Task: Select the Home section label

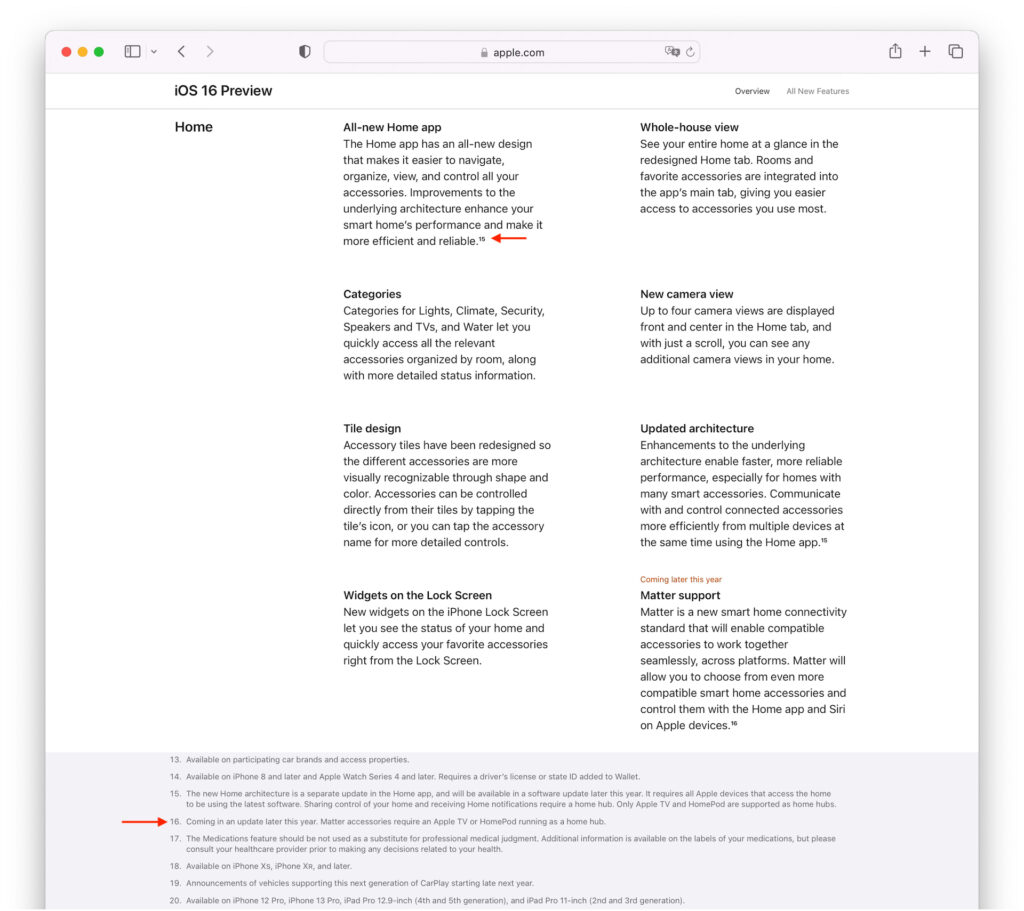Action: pos(193,127)
